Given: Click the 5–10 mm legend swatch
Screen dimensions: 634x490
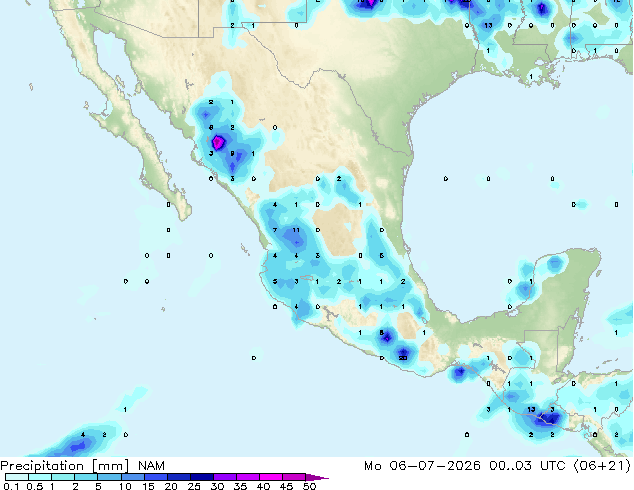Looking at the screenshot, I should (x=109, y=477).
